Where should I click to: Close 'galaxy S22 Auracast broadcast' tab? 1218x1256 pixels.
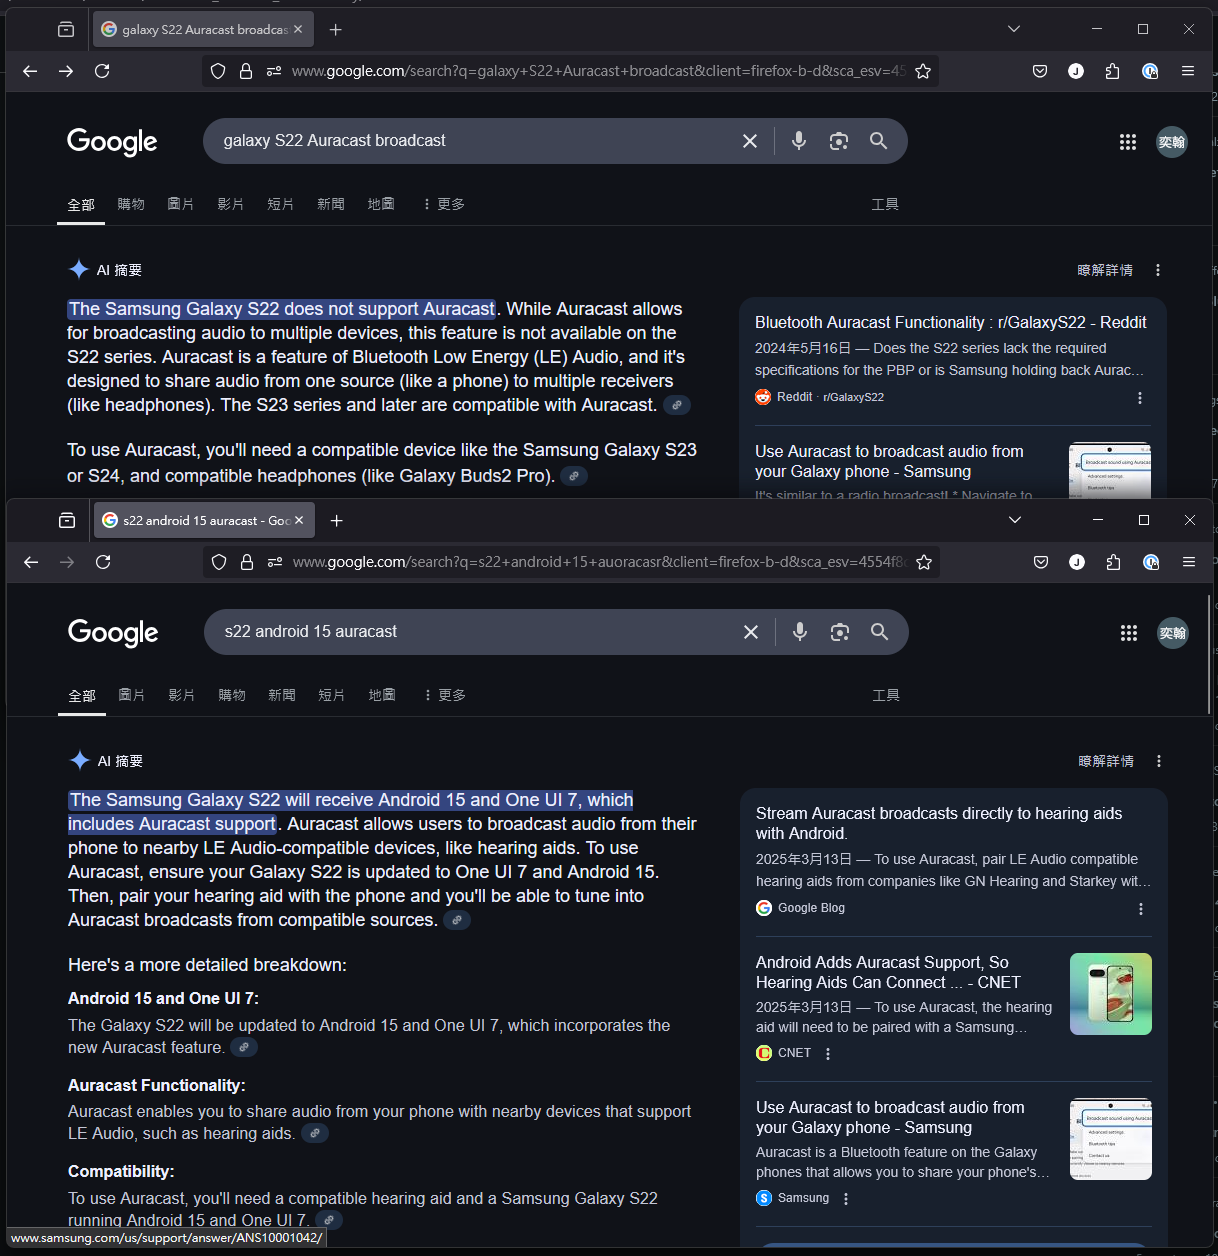pos(298,29)
